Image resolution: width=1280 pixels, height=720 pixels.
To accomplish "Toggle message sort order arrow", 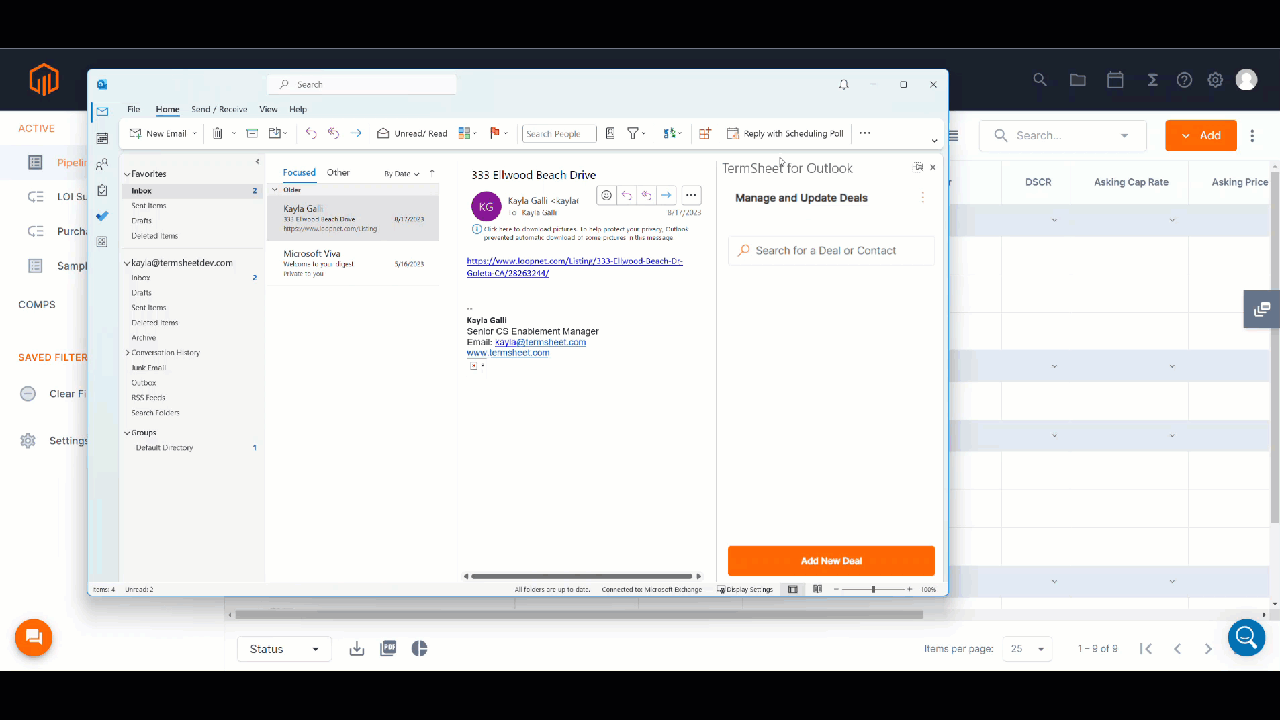I will pos(432,173).
